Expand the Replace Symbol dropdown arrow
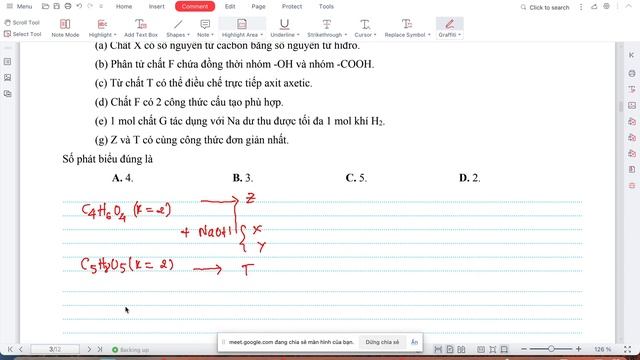 tap(429, 35)
